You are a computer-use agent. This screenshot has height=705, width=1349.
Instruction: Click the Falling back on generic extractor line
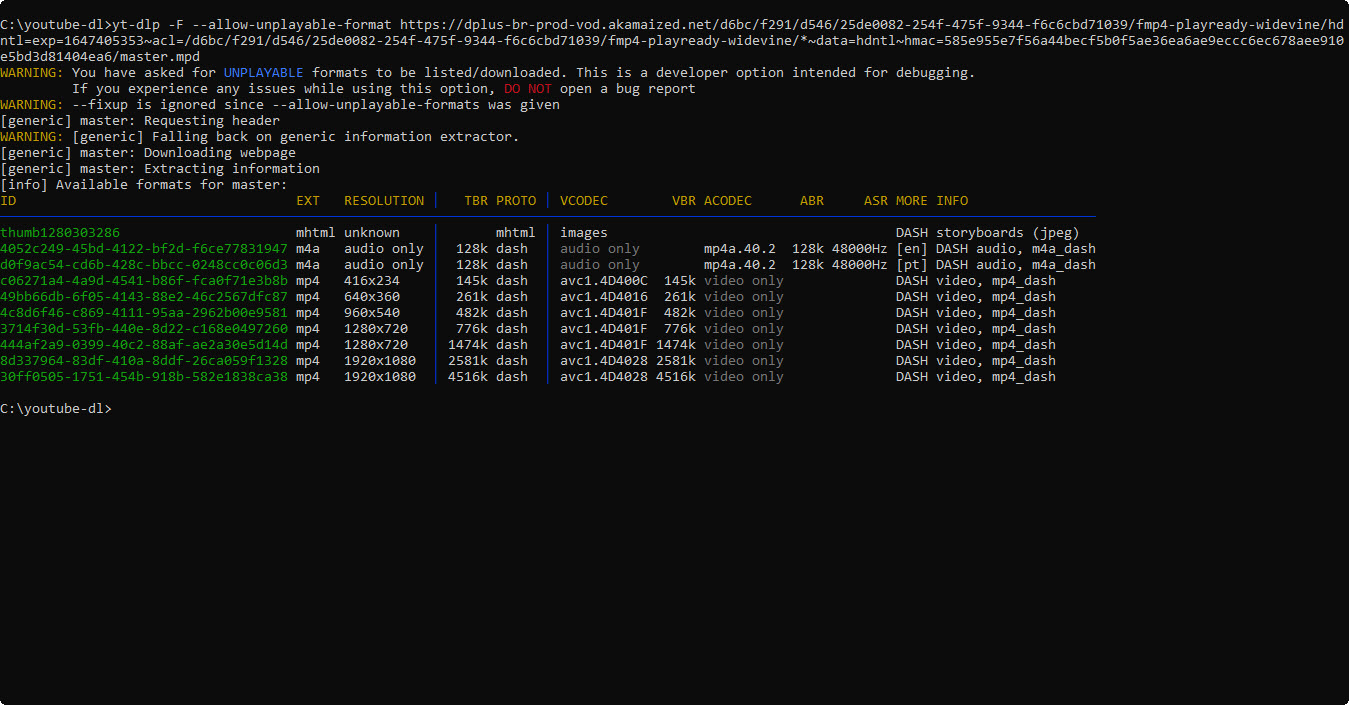(x=260, y=137)
